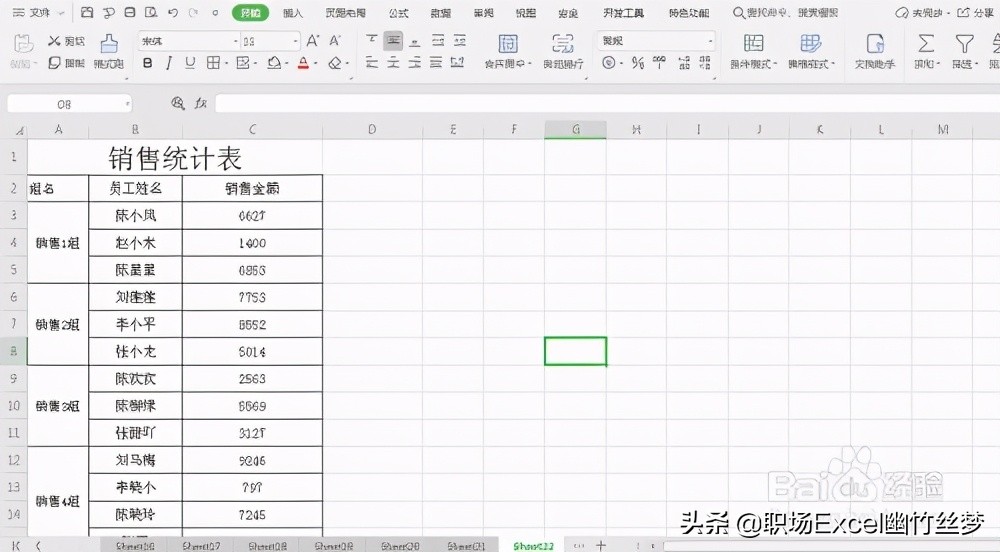
Task: Switch to the Insert ribbon tab
Action: pos(293,13)
